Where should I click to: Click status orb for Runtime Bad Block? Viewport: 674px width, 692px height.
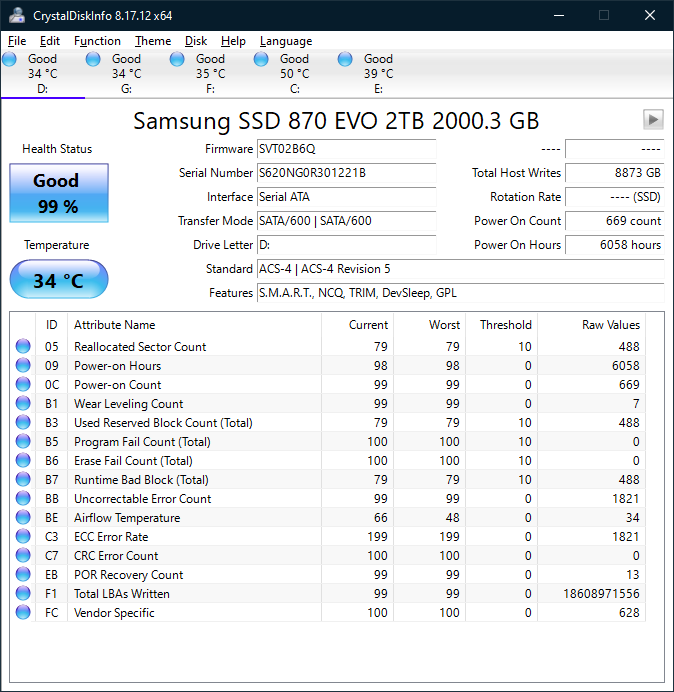click(x=23, y=479)
